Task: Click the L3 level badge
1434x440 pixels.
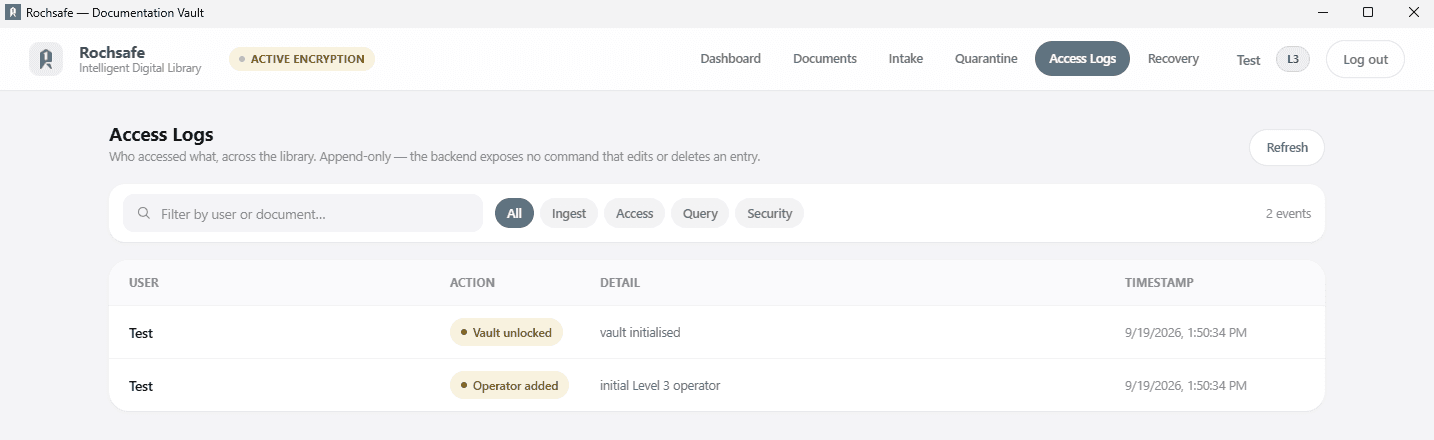Action: pyautogui.click(x=1293, y=59)
